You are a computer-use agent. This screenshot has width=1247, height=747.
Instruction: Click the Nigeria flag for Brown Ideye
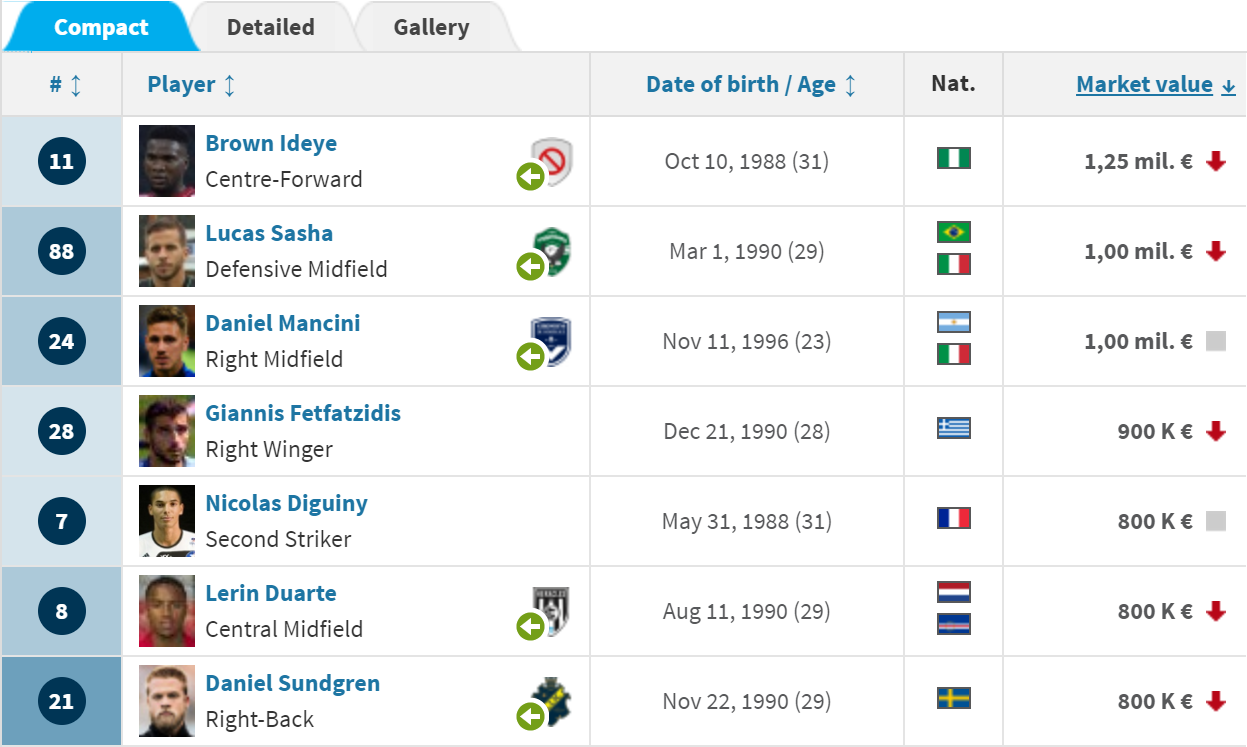(953, 158)
